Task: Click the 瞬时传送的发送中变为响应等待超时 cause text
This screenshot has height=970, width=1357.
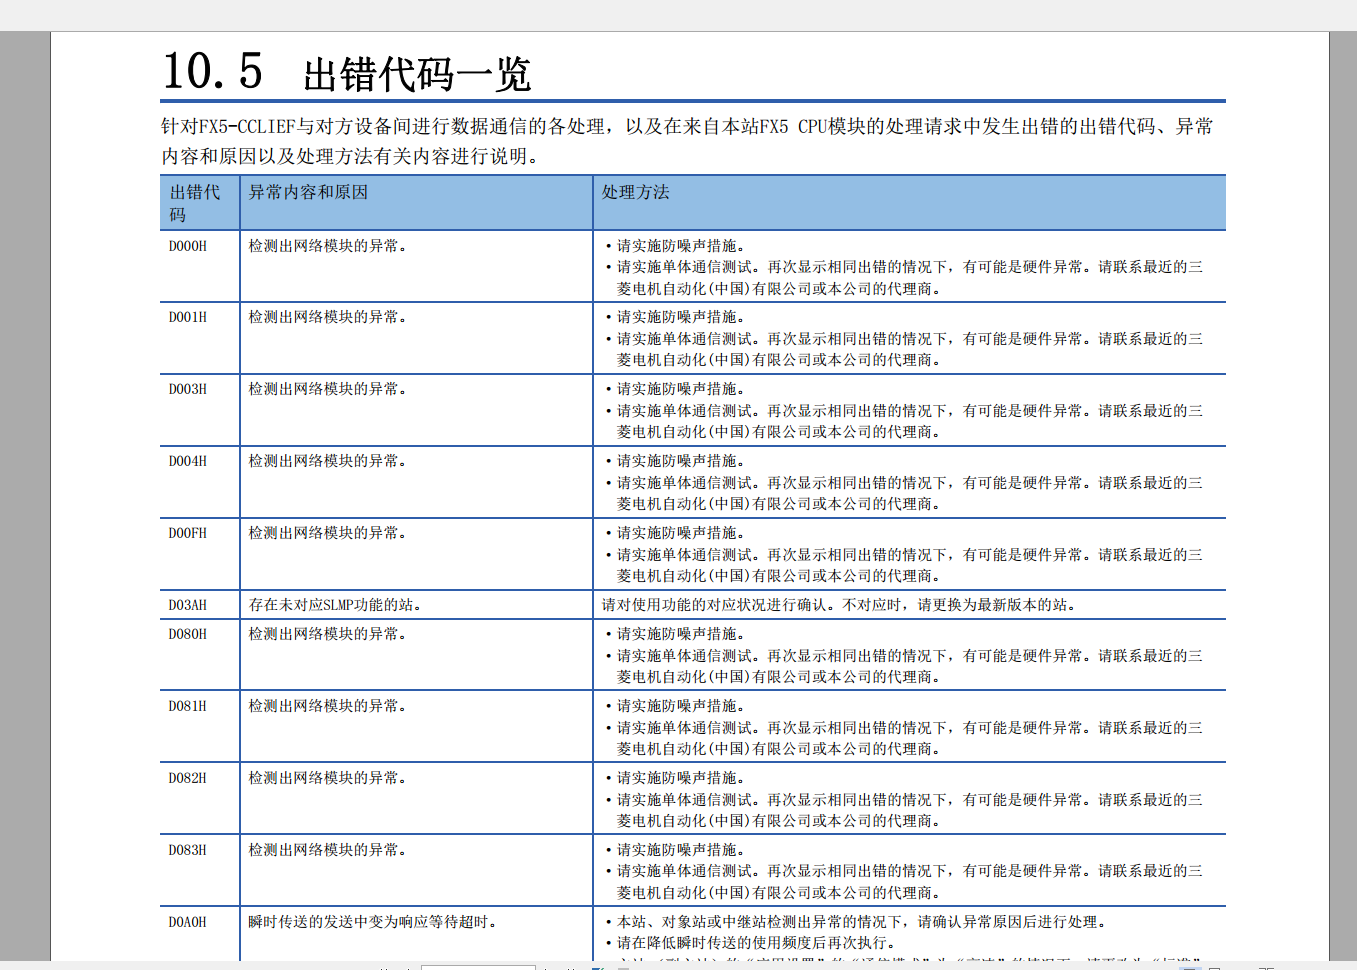Action: point(372,922)
